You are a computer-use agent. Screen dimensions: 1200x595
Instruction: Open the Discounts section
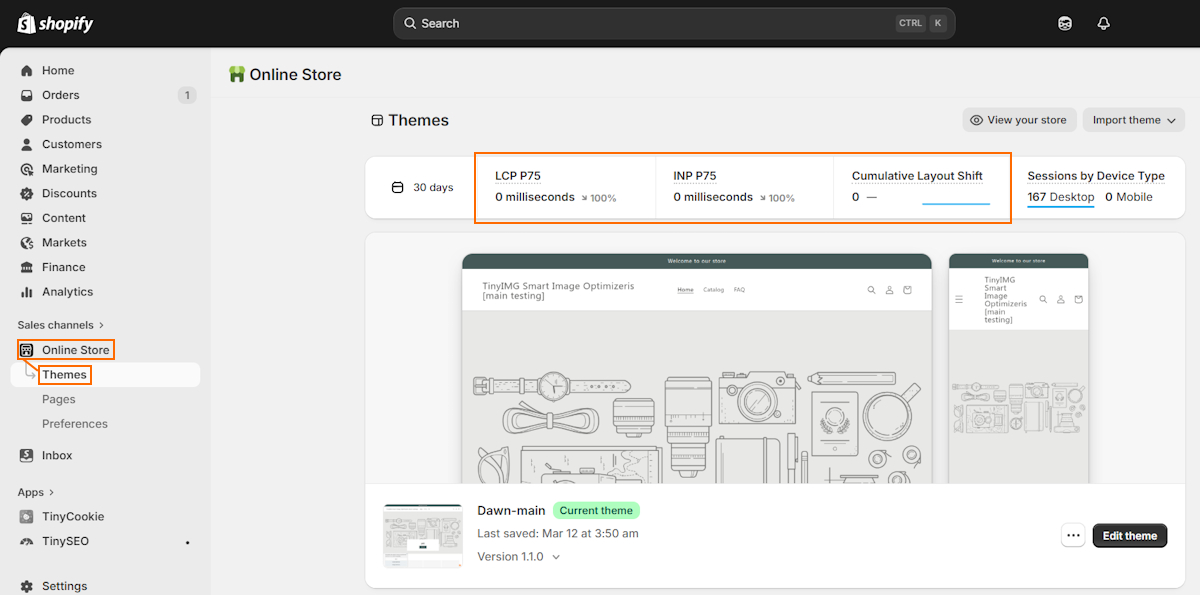click(67, 193)
